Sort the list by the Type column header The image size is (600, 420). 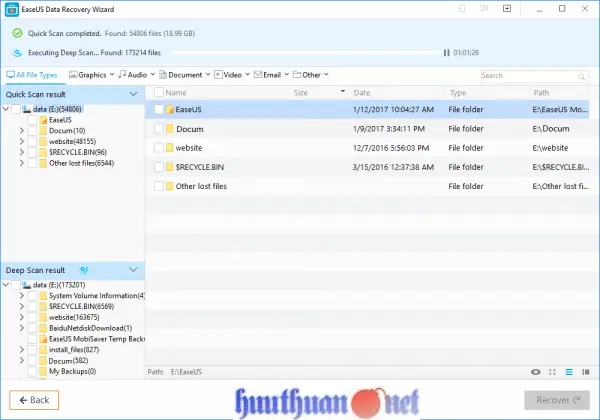click(x=458, y=93)
